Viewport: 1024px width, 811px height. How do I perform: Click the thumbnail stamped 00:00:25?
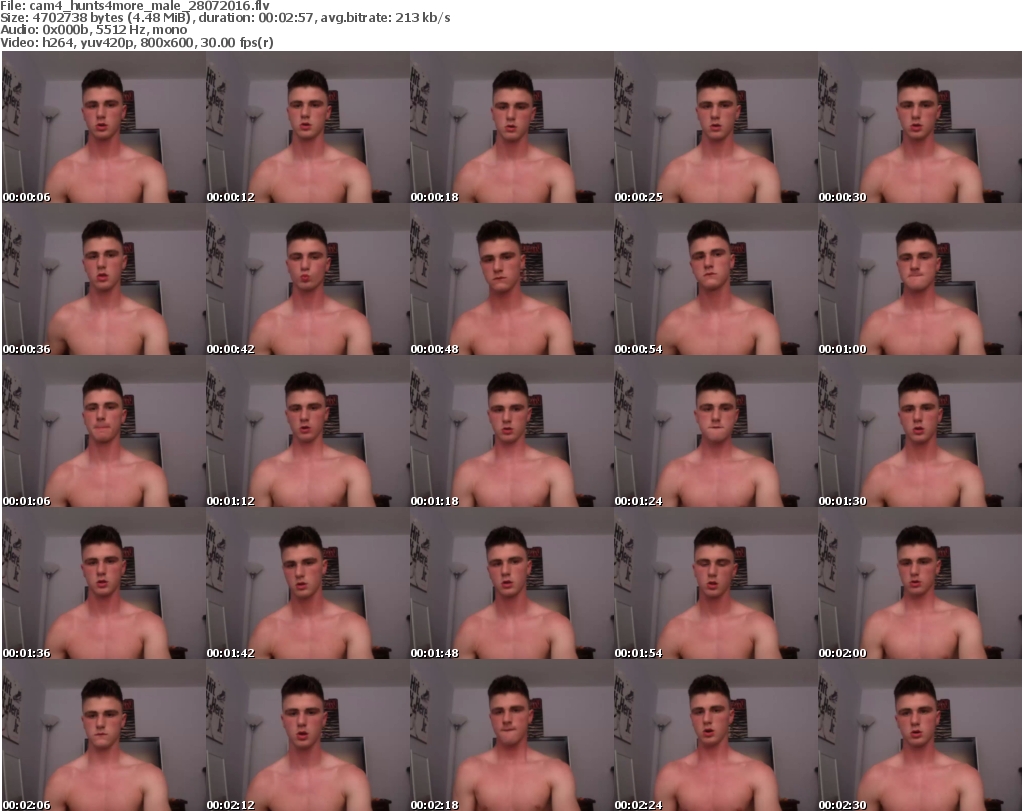716,127
